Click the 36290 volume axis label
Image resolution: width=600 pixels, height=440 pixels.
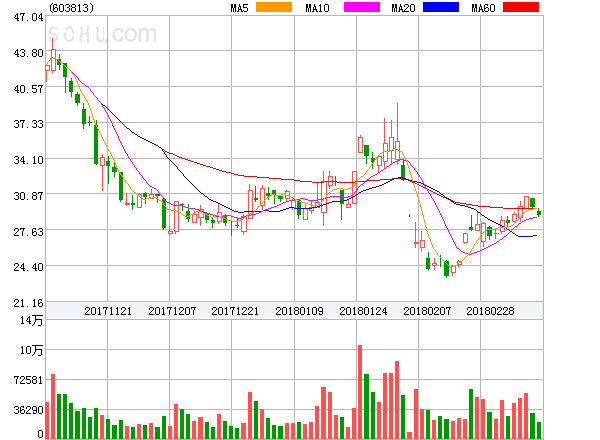pos(28,411)
